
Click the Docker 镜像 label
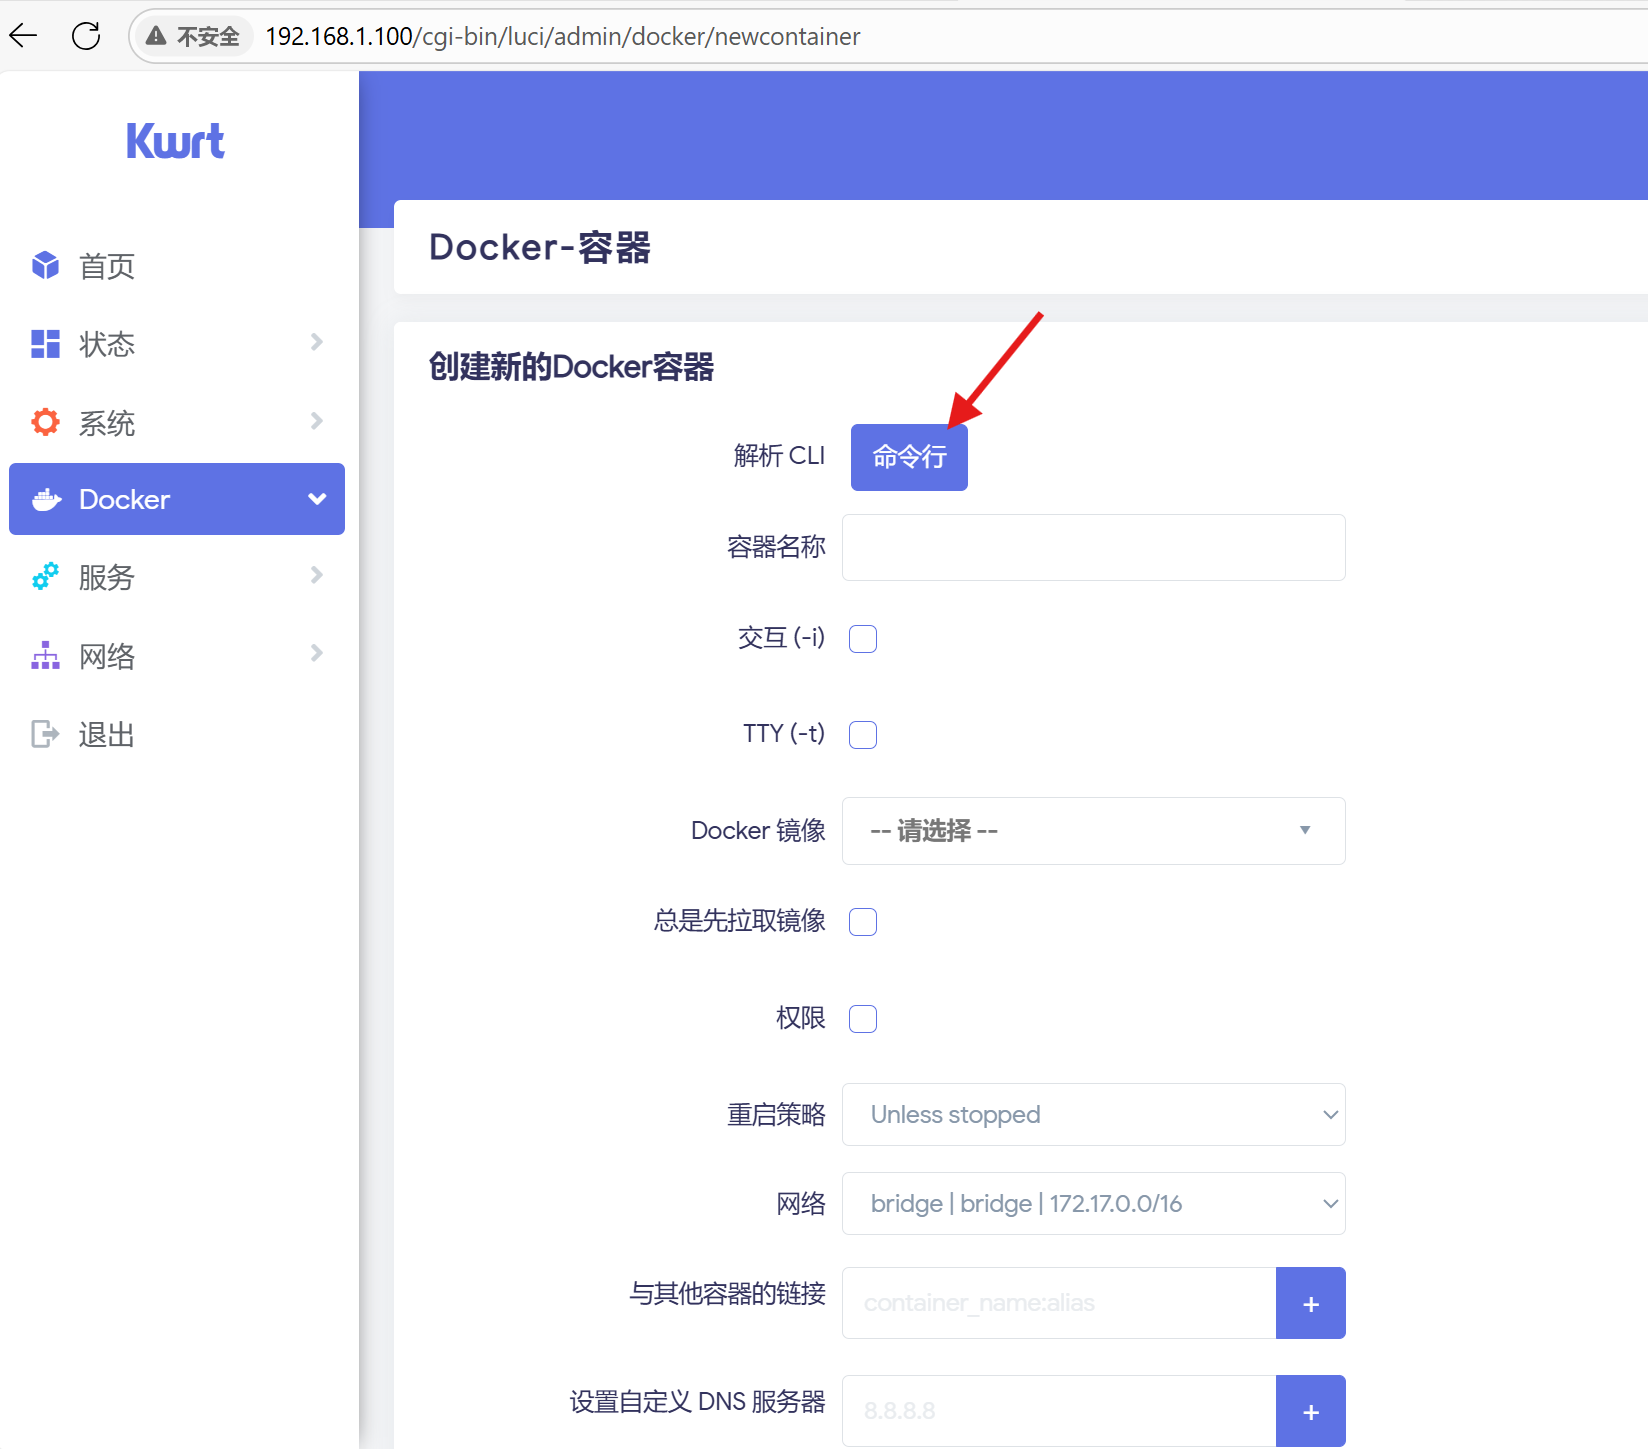759,831
